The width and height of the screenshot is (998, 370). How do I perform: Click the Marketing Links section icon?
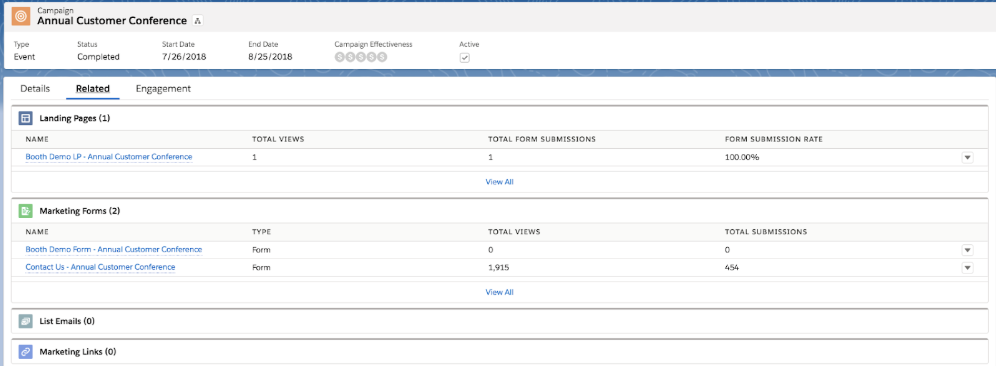tap(25, 352)
